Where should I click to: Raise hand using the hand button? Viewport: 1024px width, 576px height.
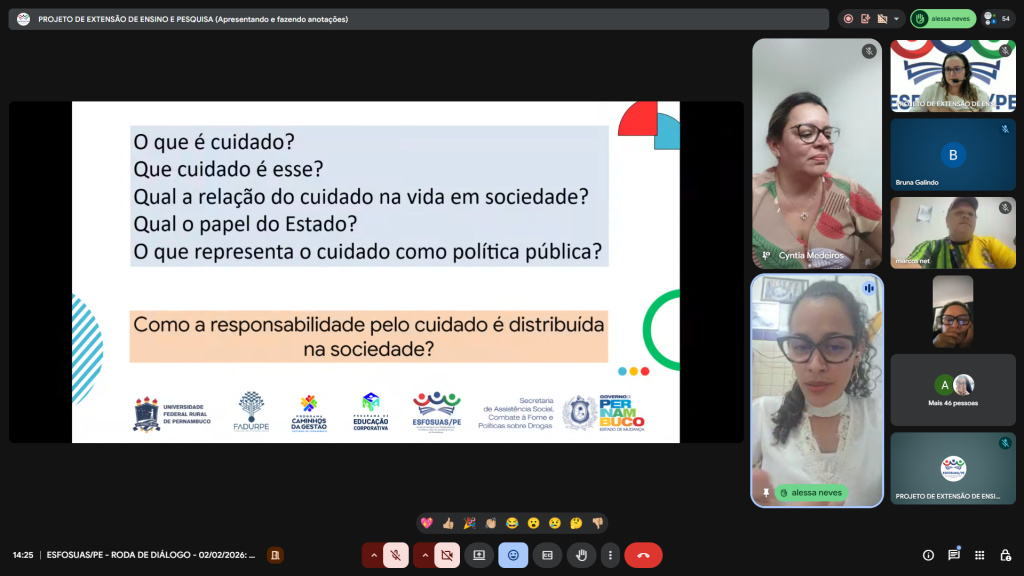581,555
